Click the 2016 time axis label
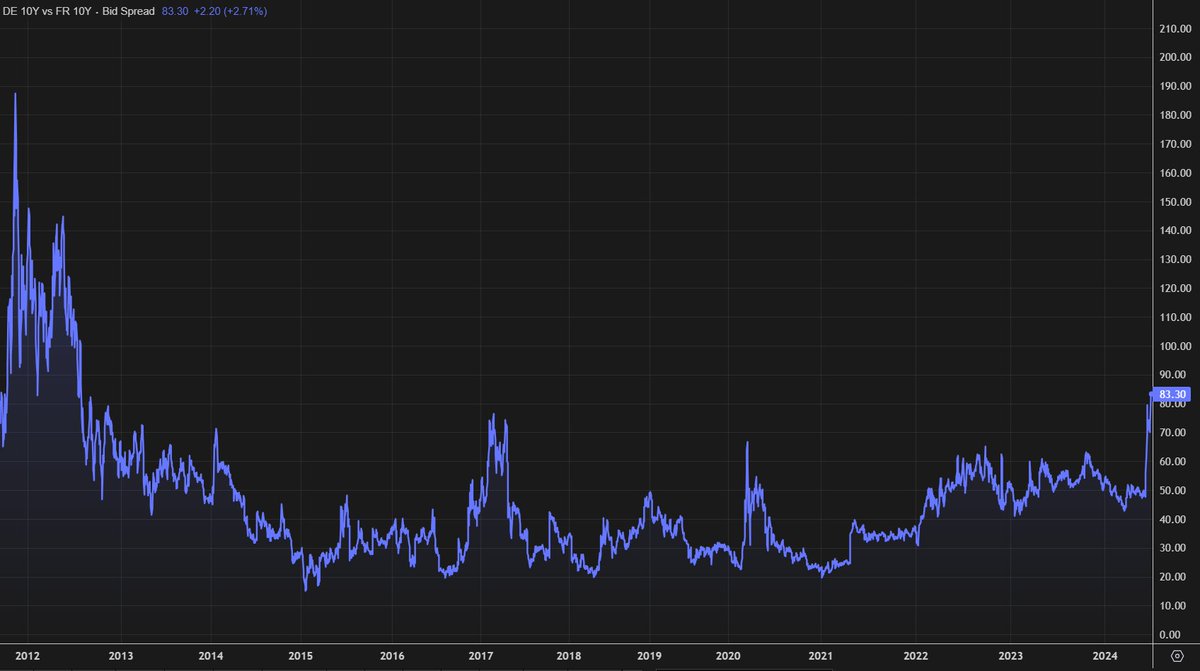 392,656
